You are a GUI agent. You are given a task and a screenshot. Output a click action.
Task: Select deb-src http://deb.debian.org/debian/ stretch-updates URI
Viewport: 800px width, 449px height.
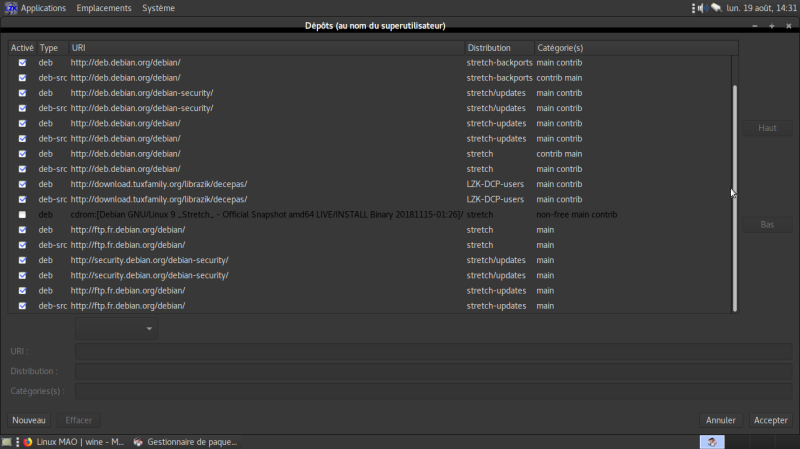tap(126, 139)
